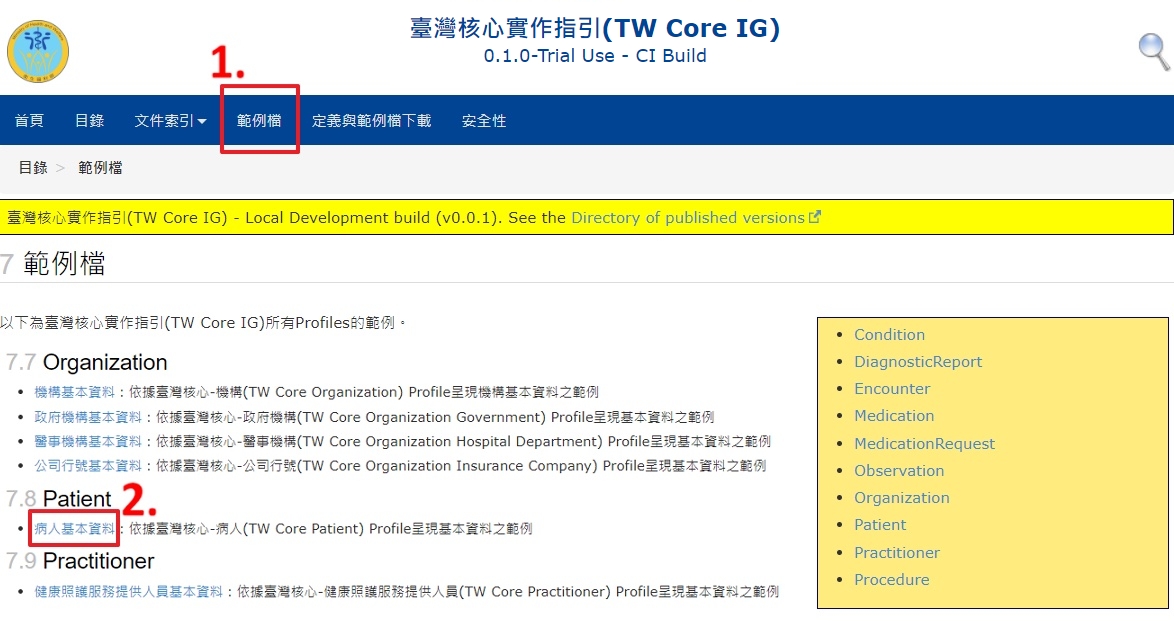The image size is (1174, 621).
Task: Select 目錄 in the navigation bar
Action: [89, 121]
